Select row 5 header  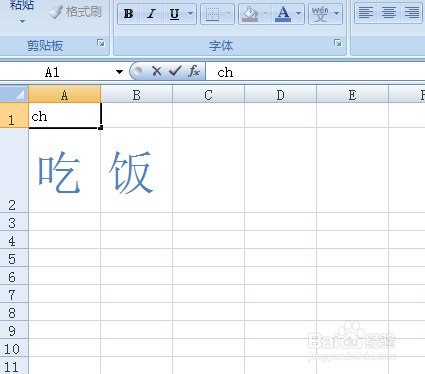coord(14,258)
